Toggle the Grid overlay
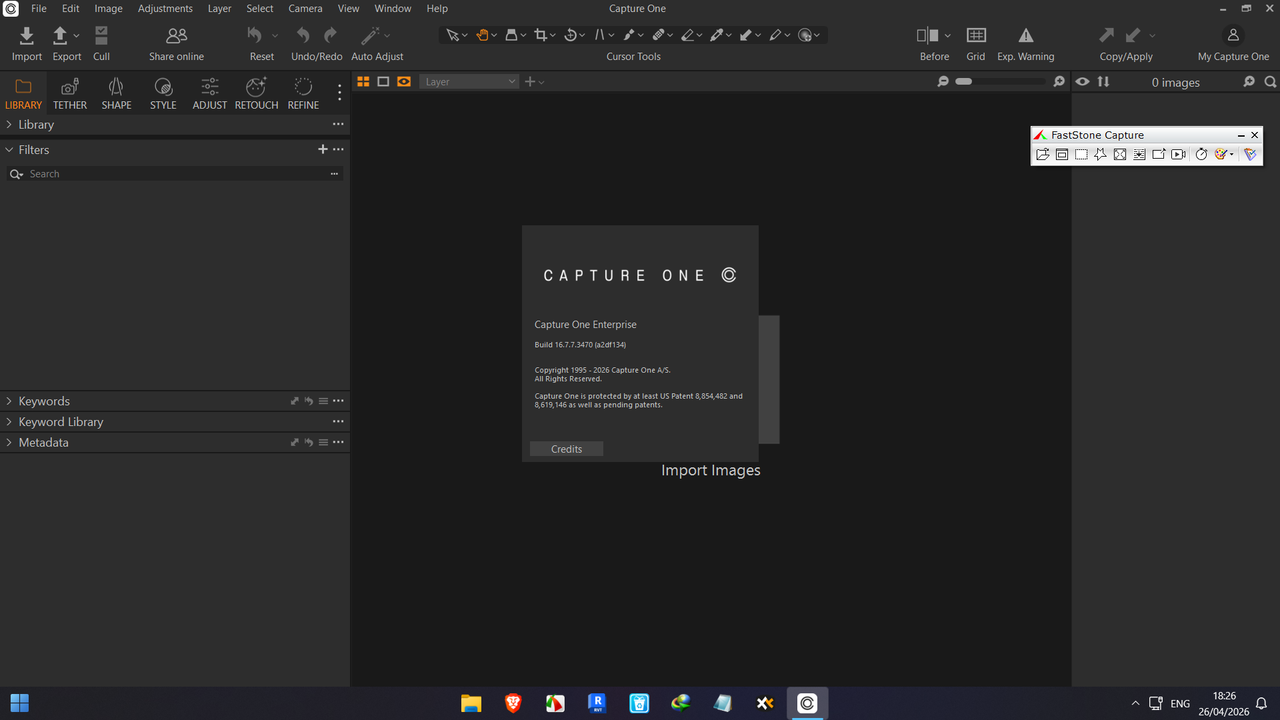1280x720 pixels. point(976,35)
